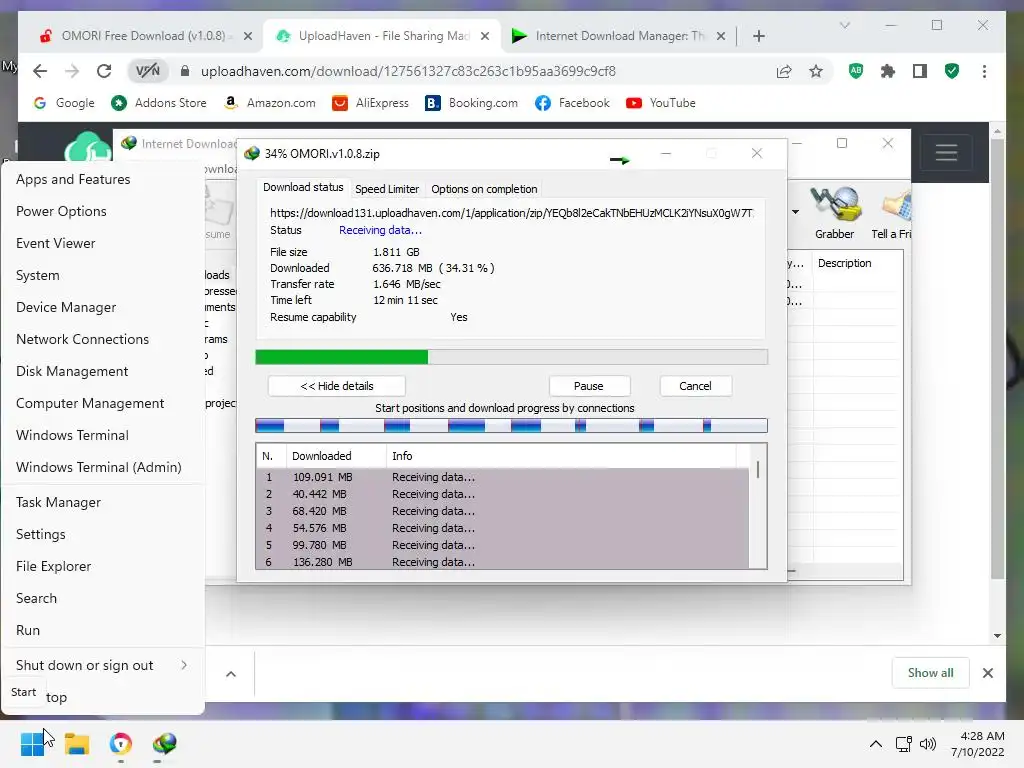Click the Tell a Friend icon
This screenshot has height=768, width=1024.
892,213
